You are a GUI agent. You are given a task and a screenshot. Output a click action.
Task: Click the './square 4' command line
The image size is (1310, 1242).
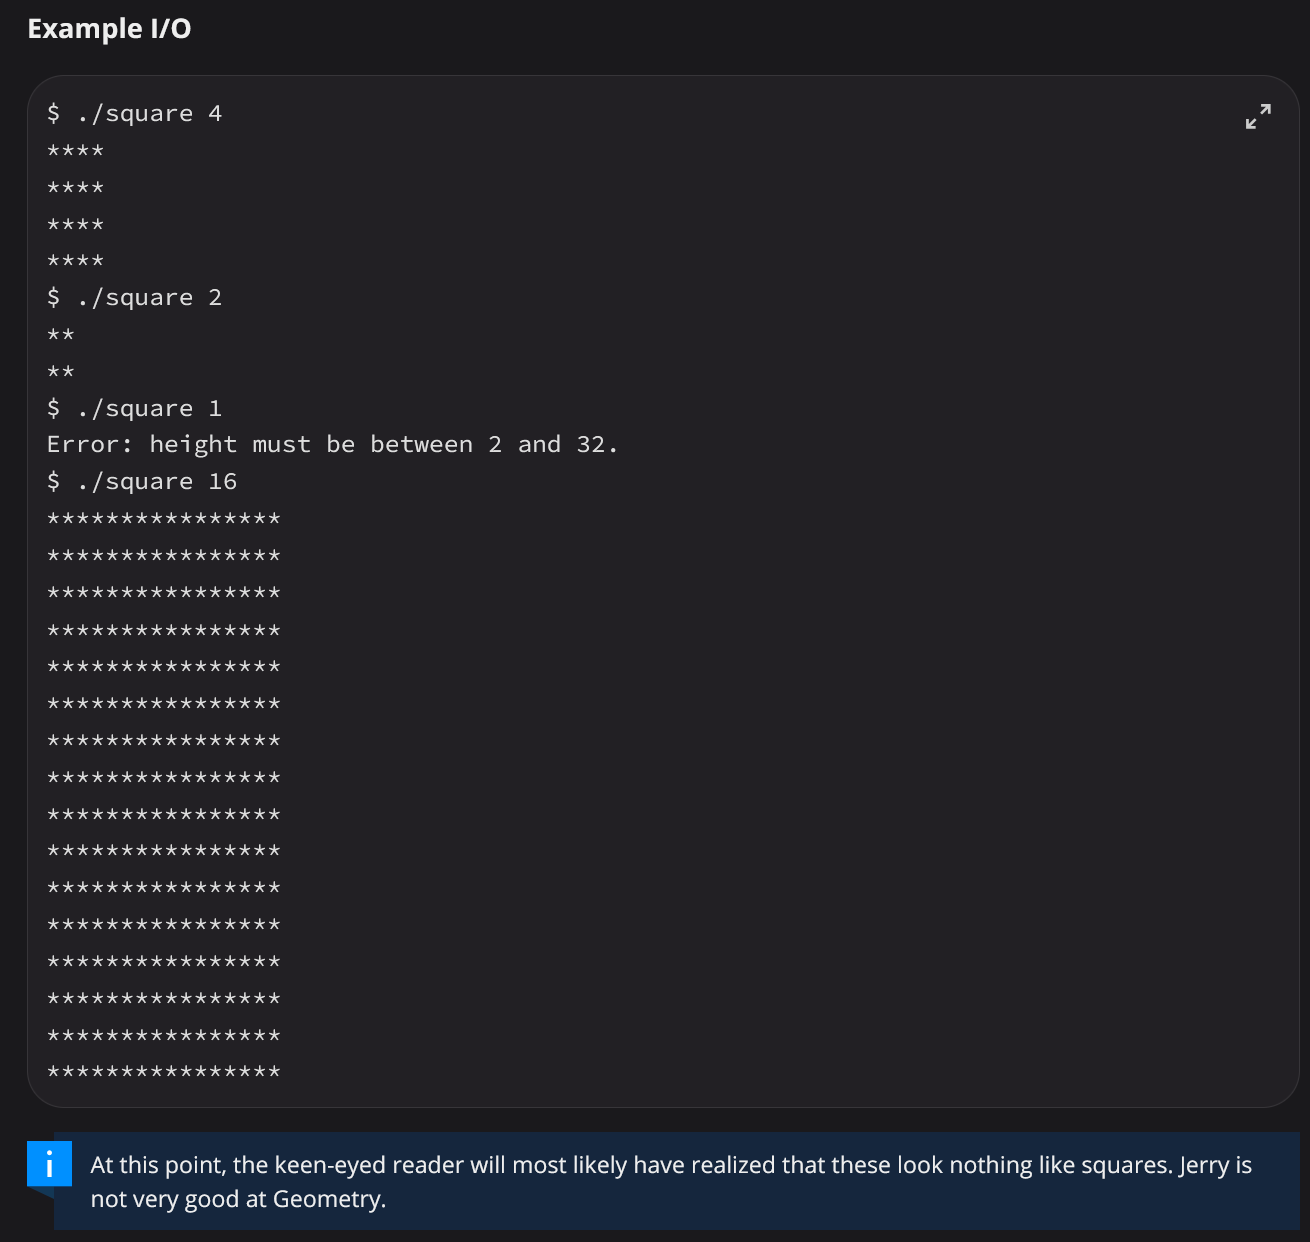coord(134,114)
